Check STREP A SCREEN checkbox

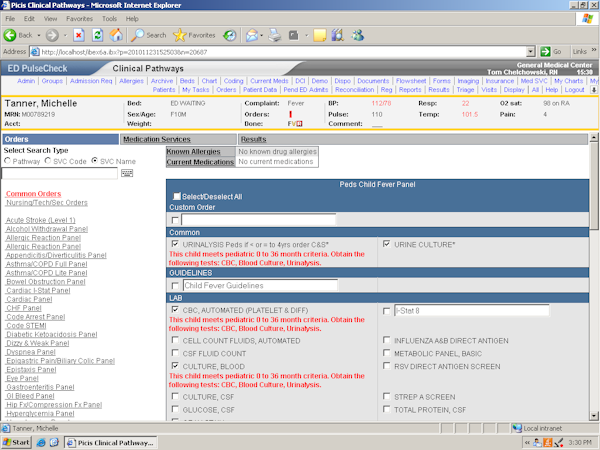(386, 396)
